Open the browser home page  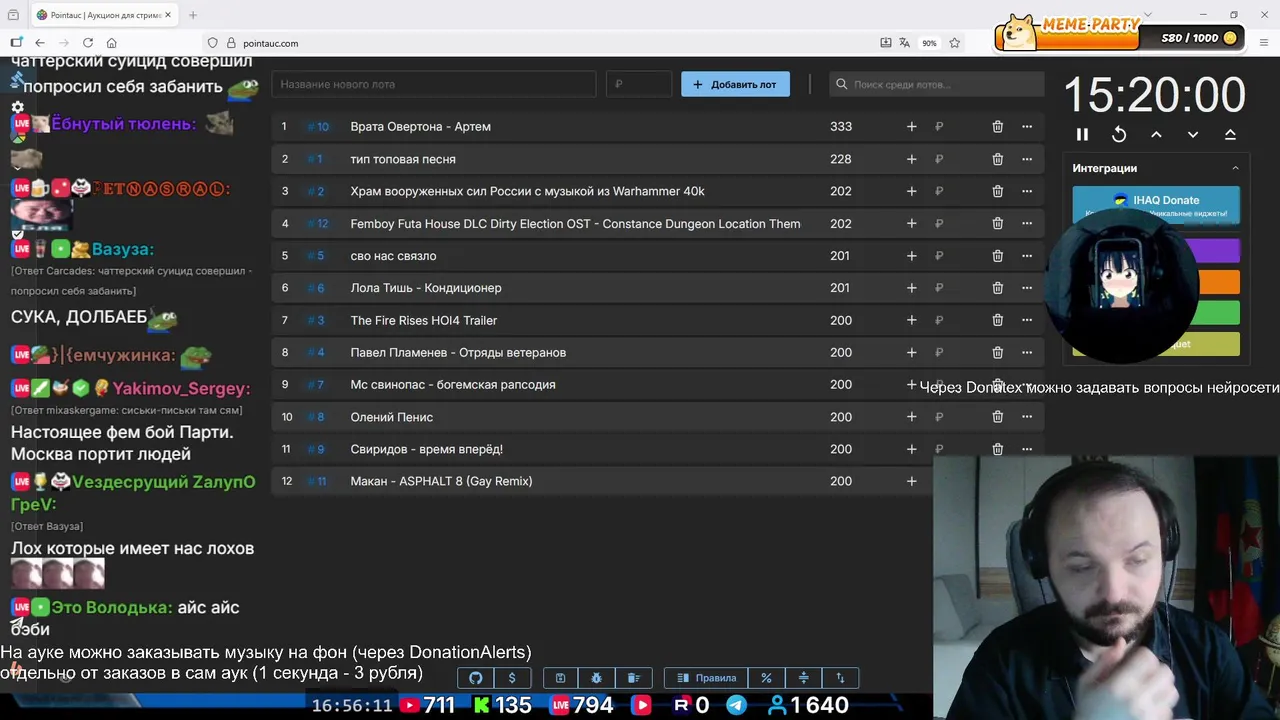(112, 43)
